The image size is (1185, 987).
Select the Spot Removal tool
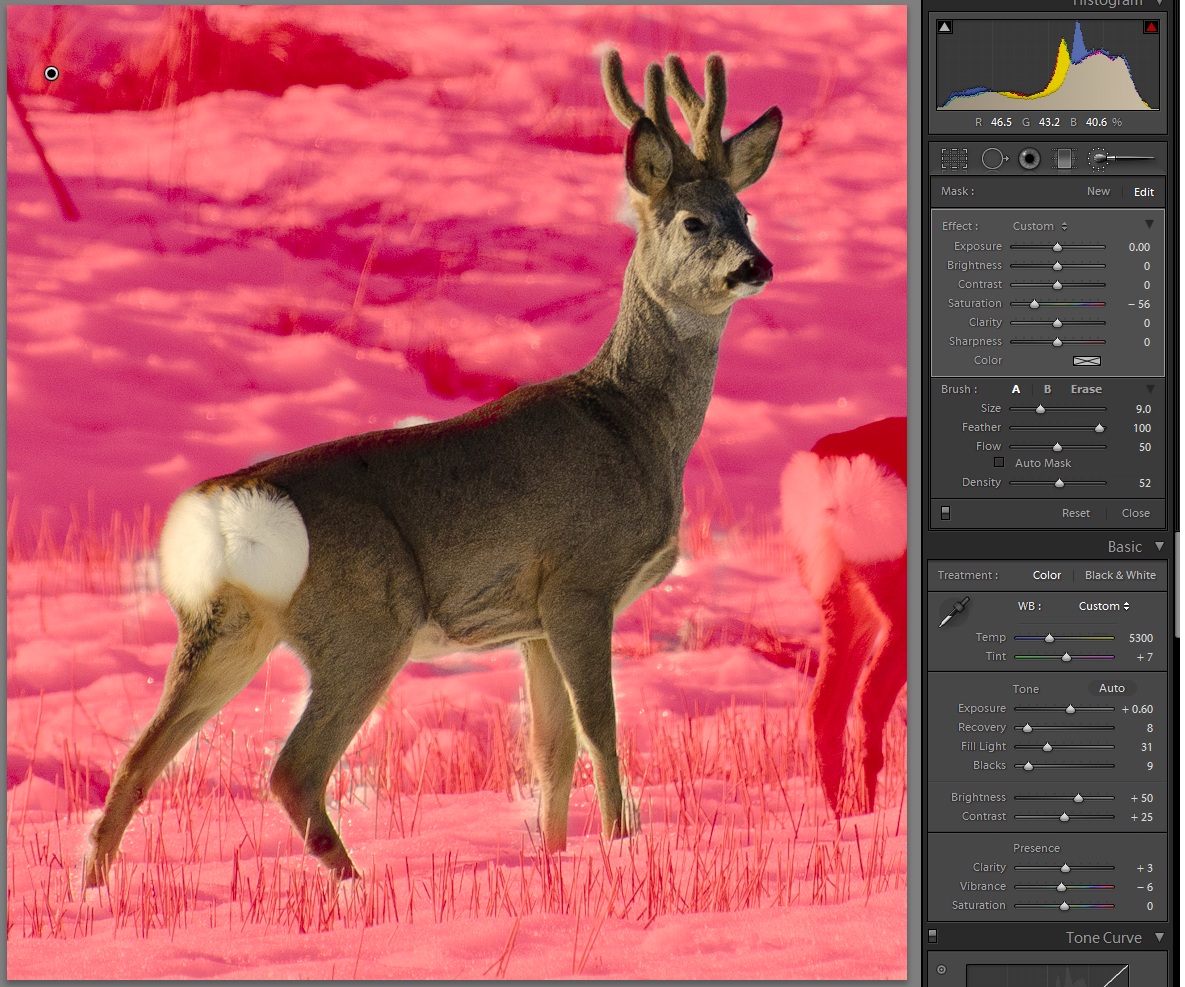click(x=994, y=159)
